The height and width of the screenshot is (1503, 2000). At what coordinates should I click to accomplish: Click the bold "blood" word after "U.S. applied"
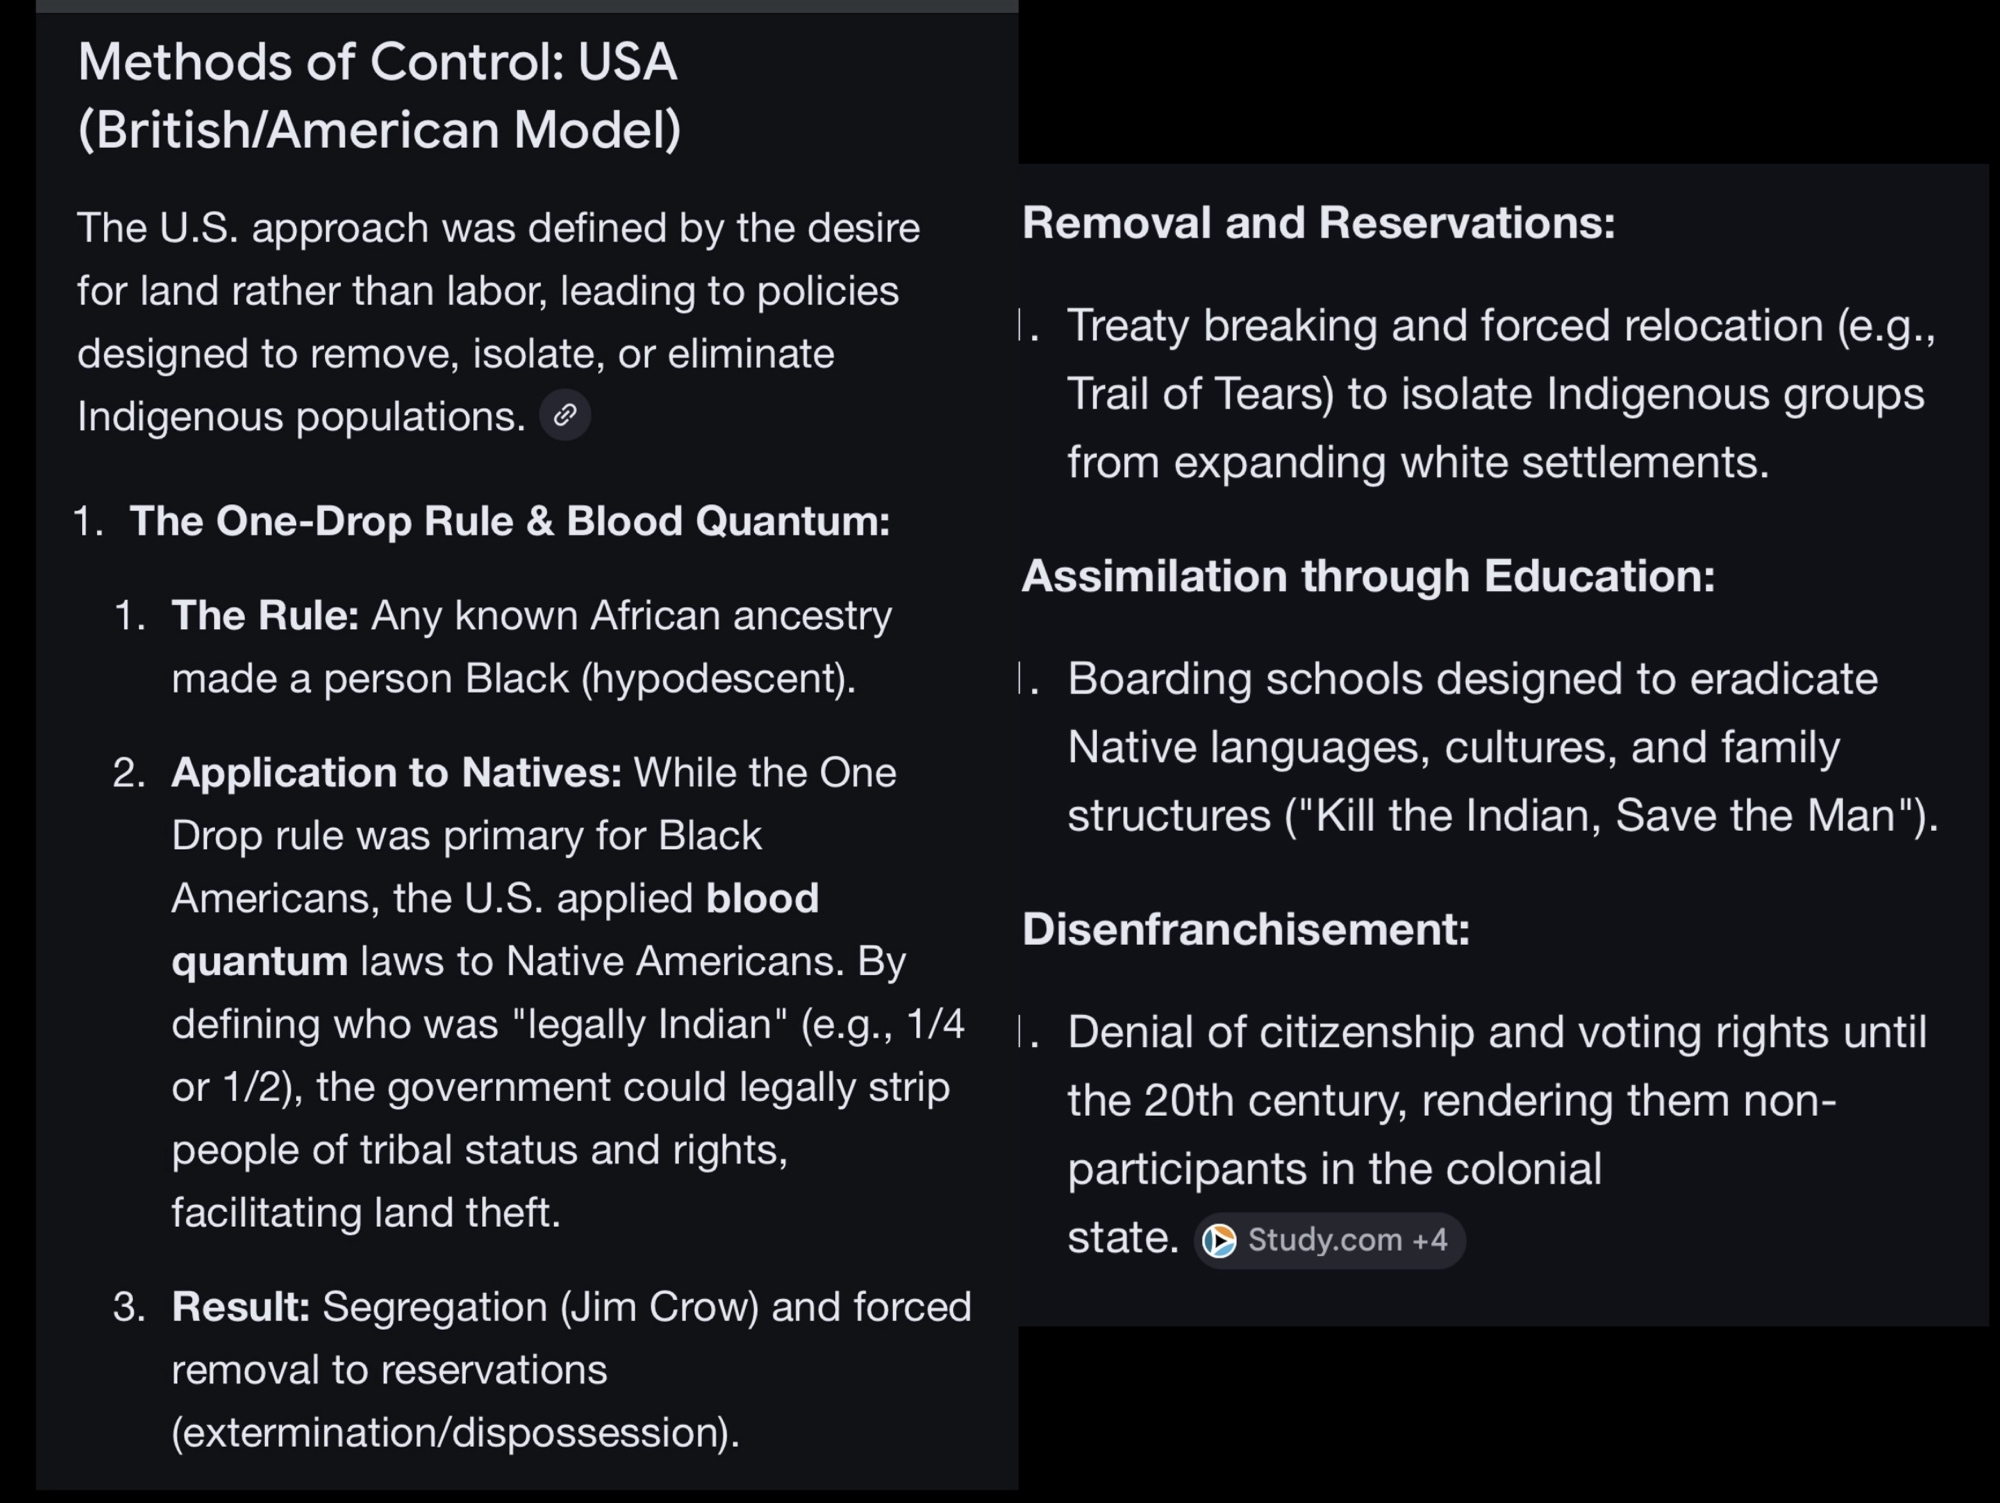pos(762,898)
